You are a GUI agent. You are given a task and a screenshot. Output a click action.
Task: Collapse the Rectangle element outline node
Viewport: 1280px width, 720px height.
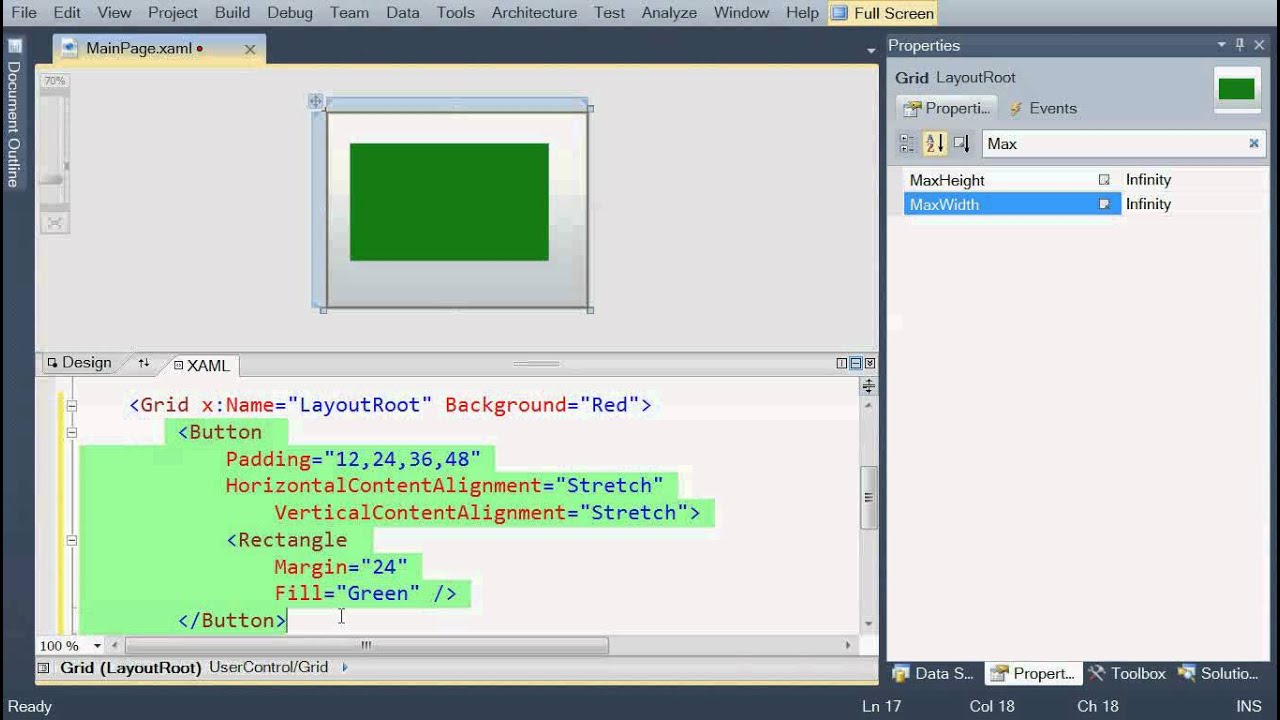tap(71, 540)
